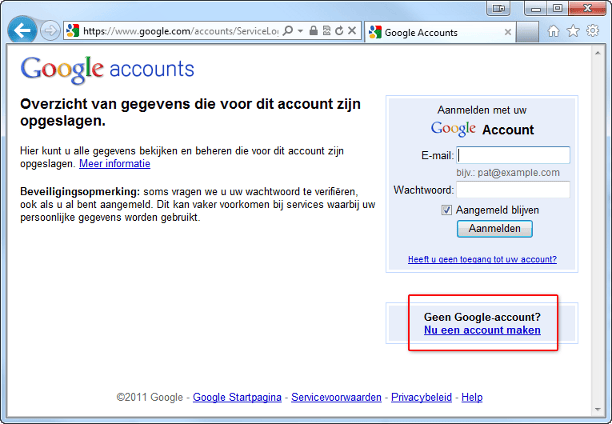Click the browser Forward arrow button
This screenshot has height=424, width=612.
point(50,30)
